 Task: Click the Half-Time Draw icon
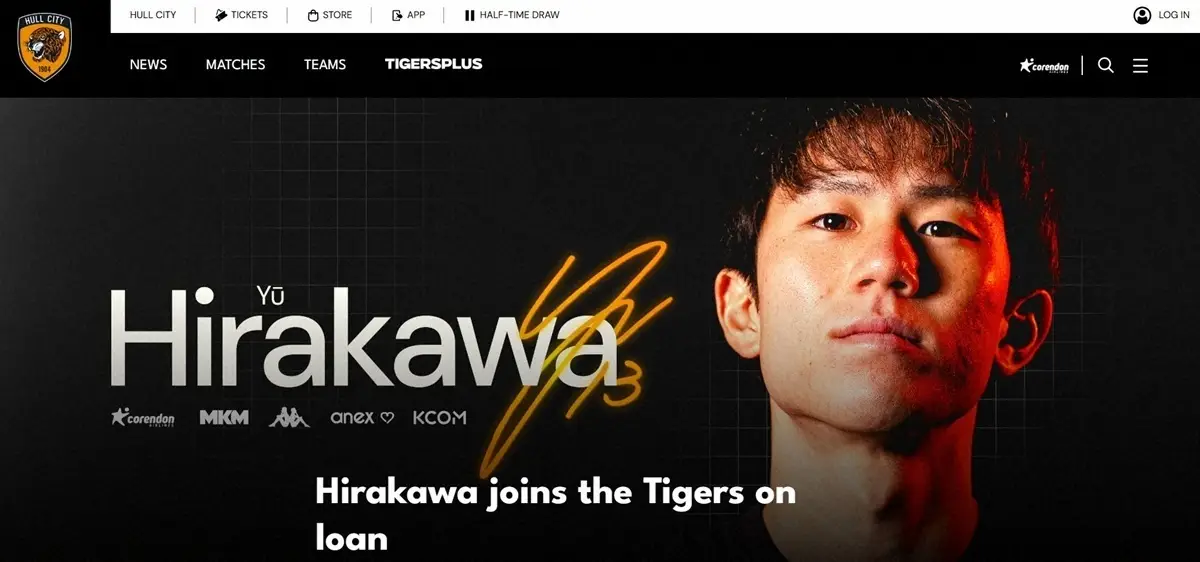tap(469, 15)
